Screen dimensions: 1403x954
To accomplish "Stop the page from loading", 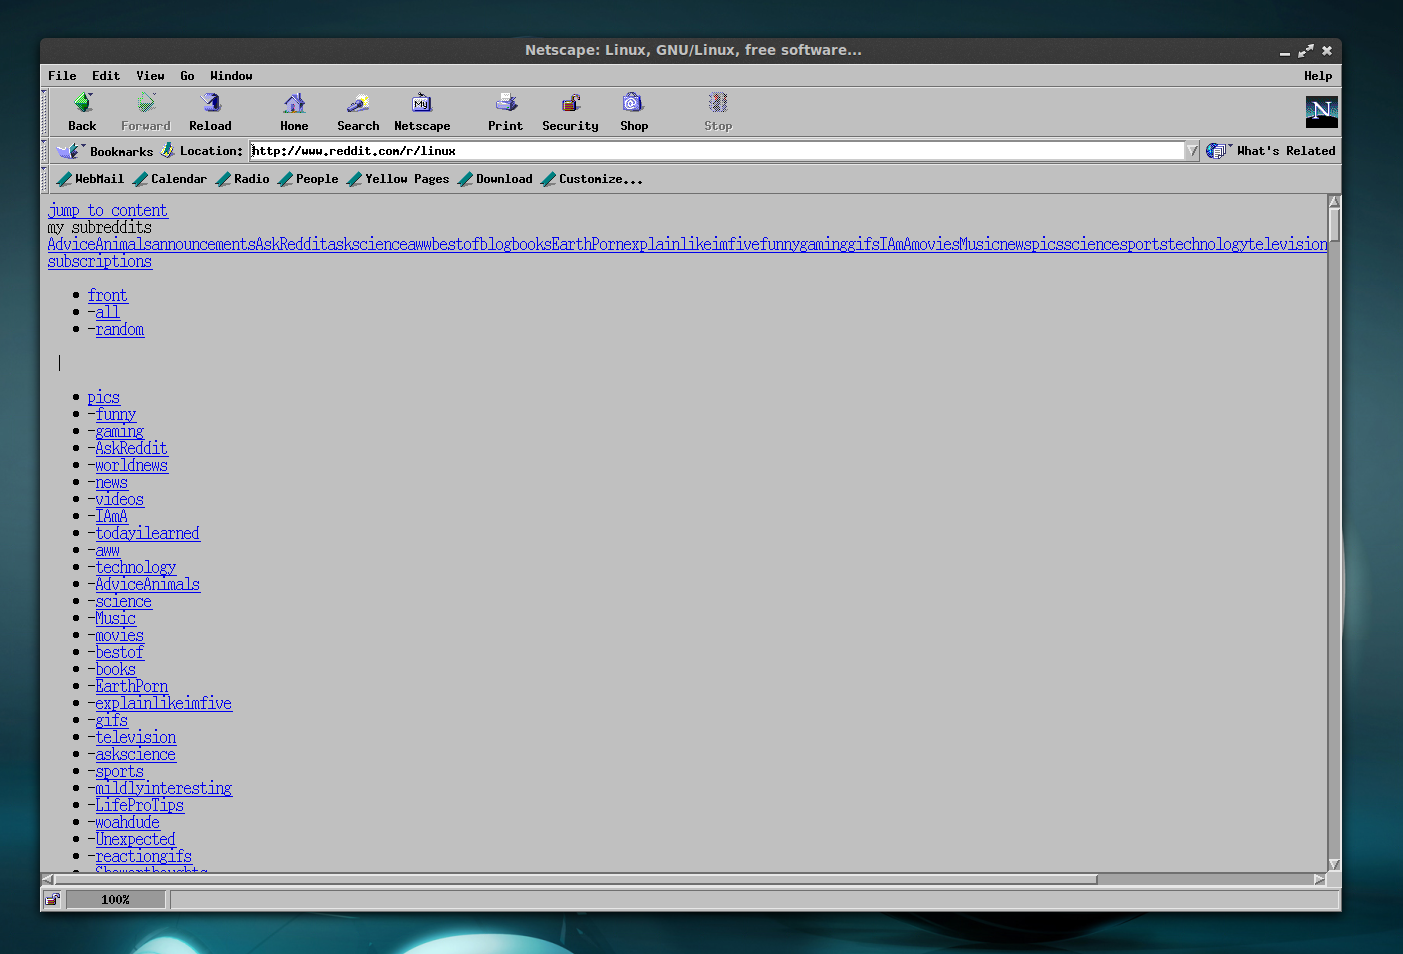I will tap(718, 112).
